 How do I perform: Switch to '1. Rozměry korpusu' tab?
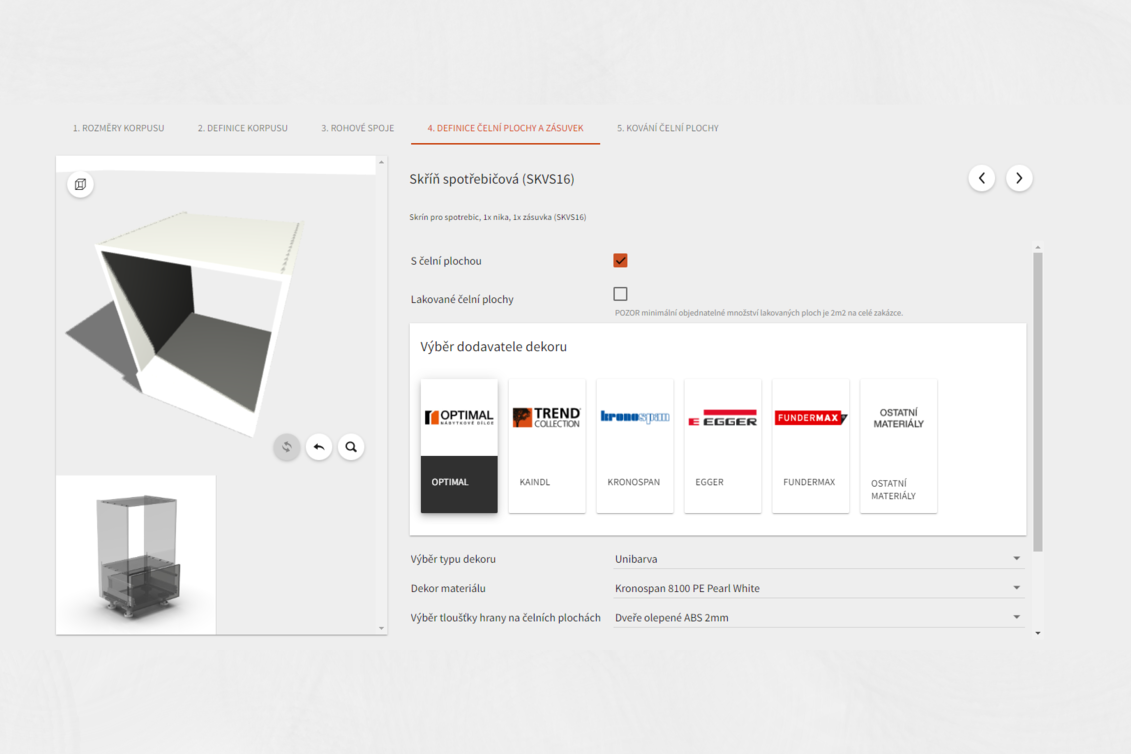click(118, 128)
